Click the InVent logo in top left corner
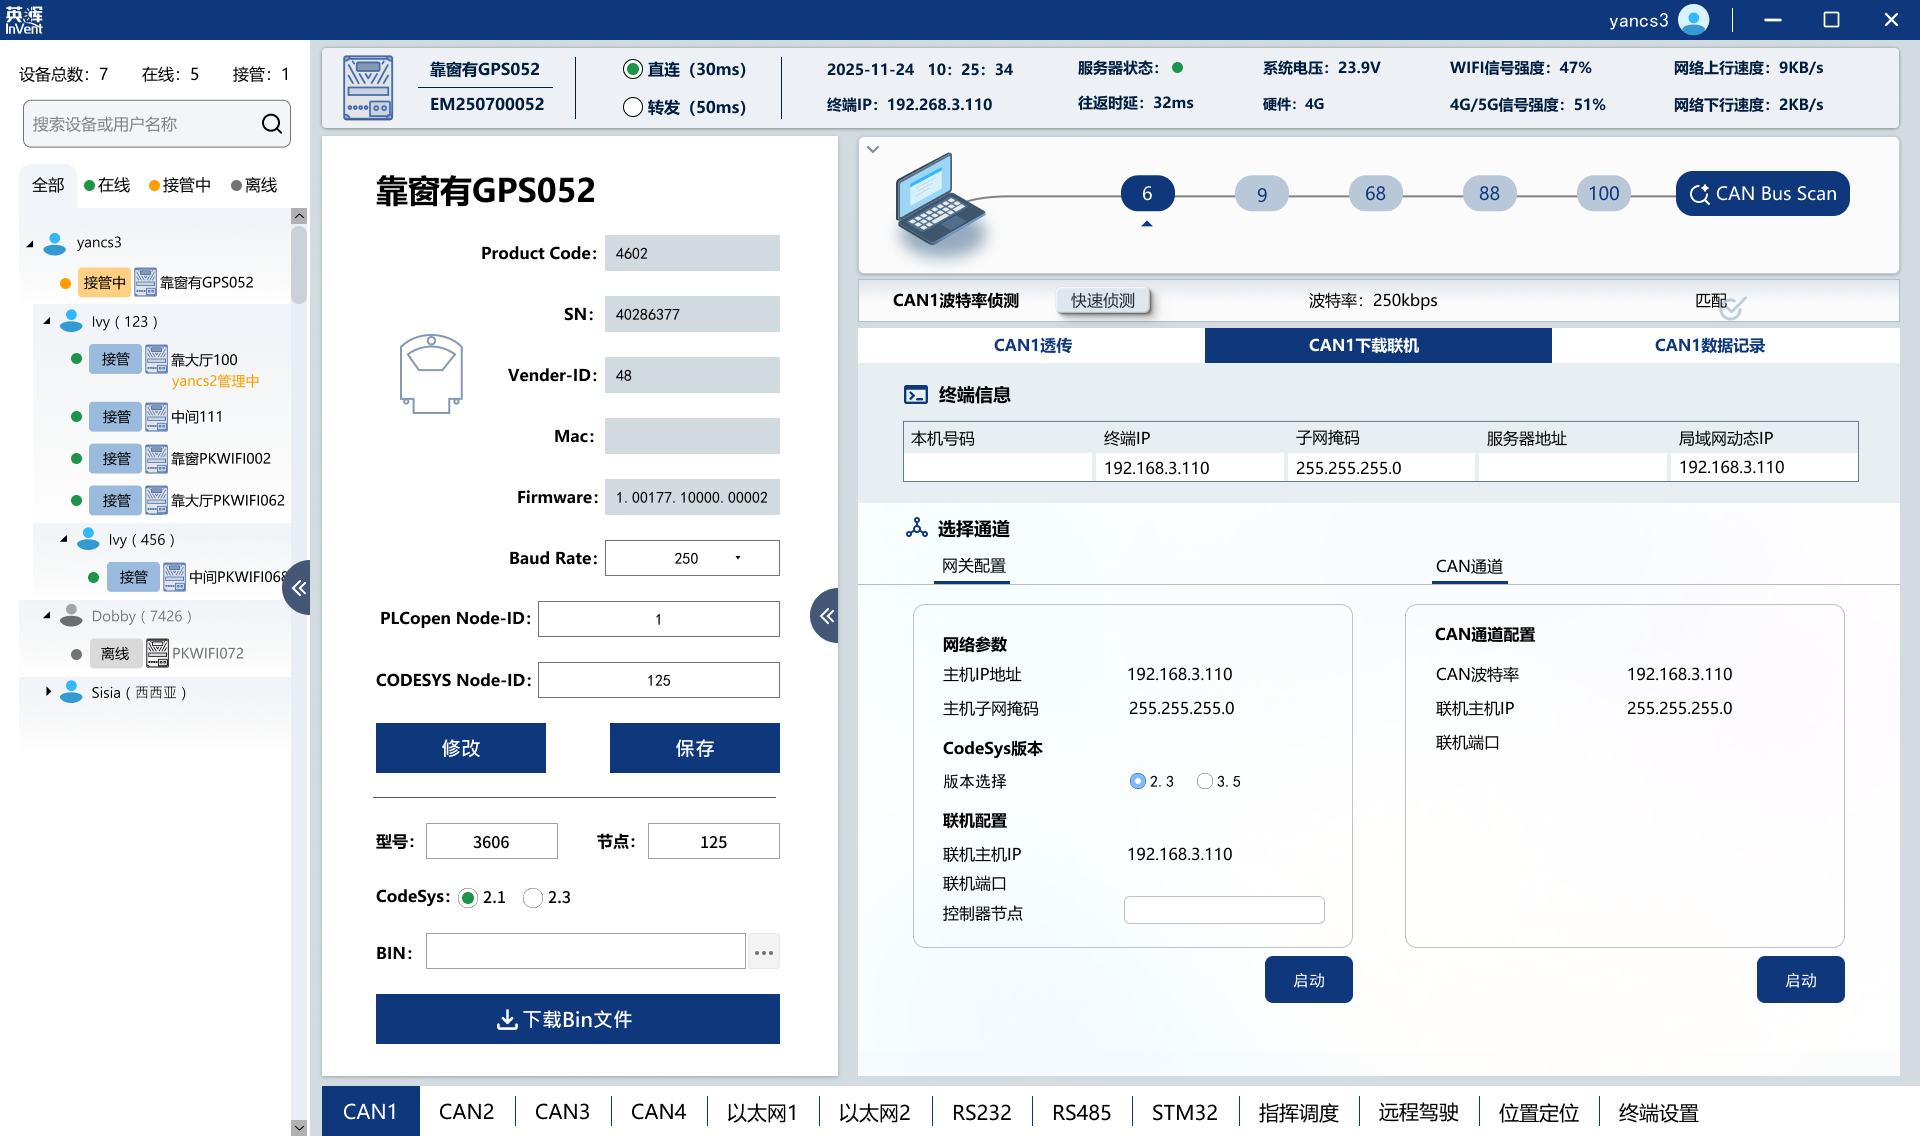1920x1136 pixels. click(25, 19)
